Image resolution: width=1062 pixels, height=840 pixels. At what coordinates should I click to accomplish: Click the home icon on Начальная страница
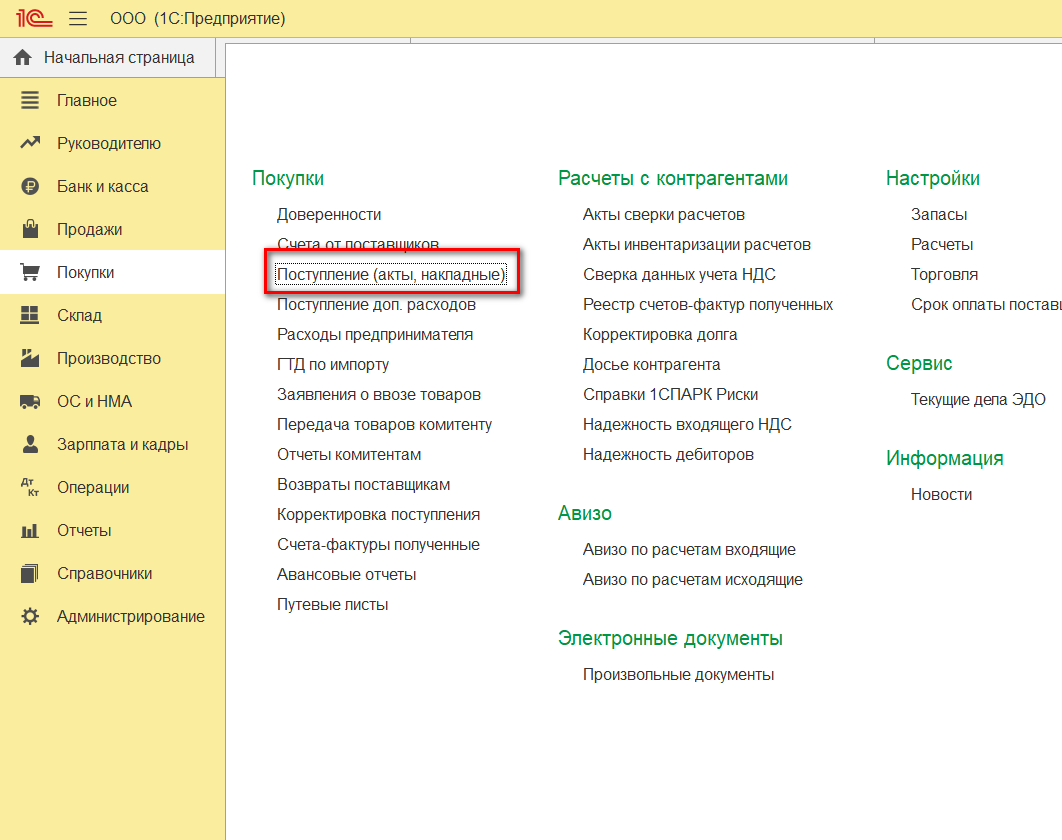(x=23, y=58)
